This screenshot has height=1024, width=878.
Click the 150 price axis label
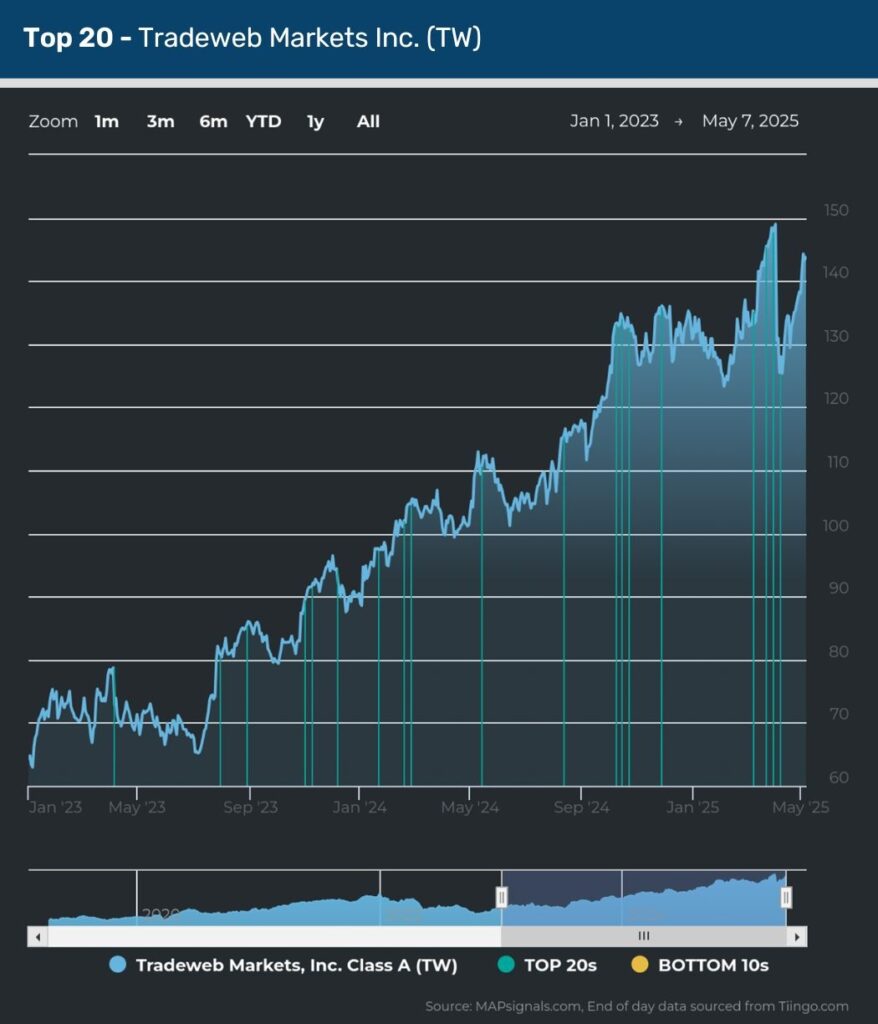click(836, 210)
